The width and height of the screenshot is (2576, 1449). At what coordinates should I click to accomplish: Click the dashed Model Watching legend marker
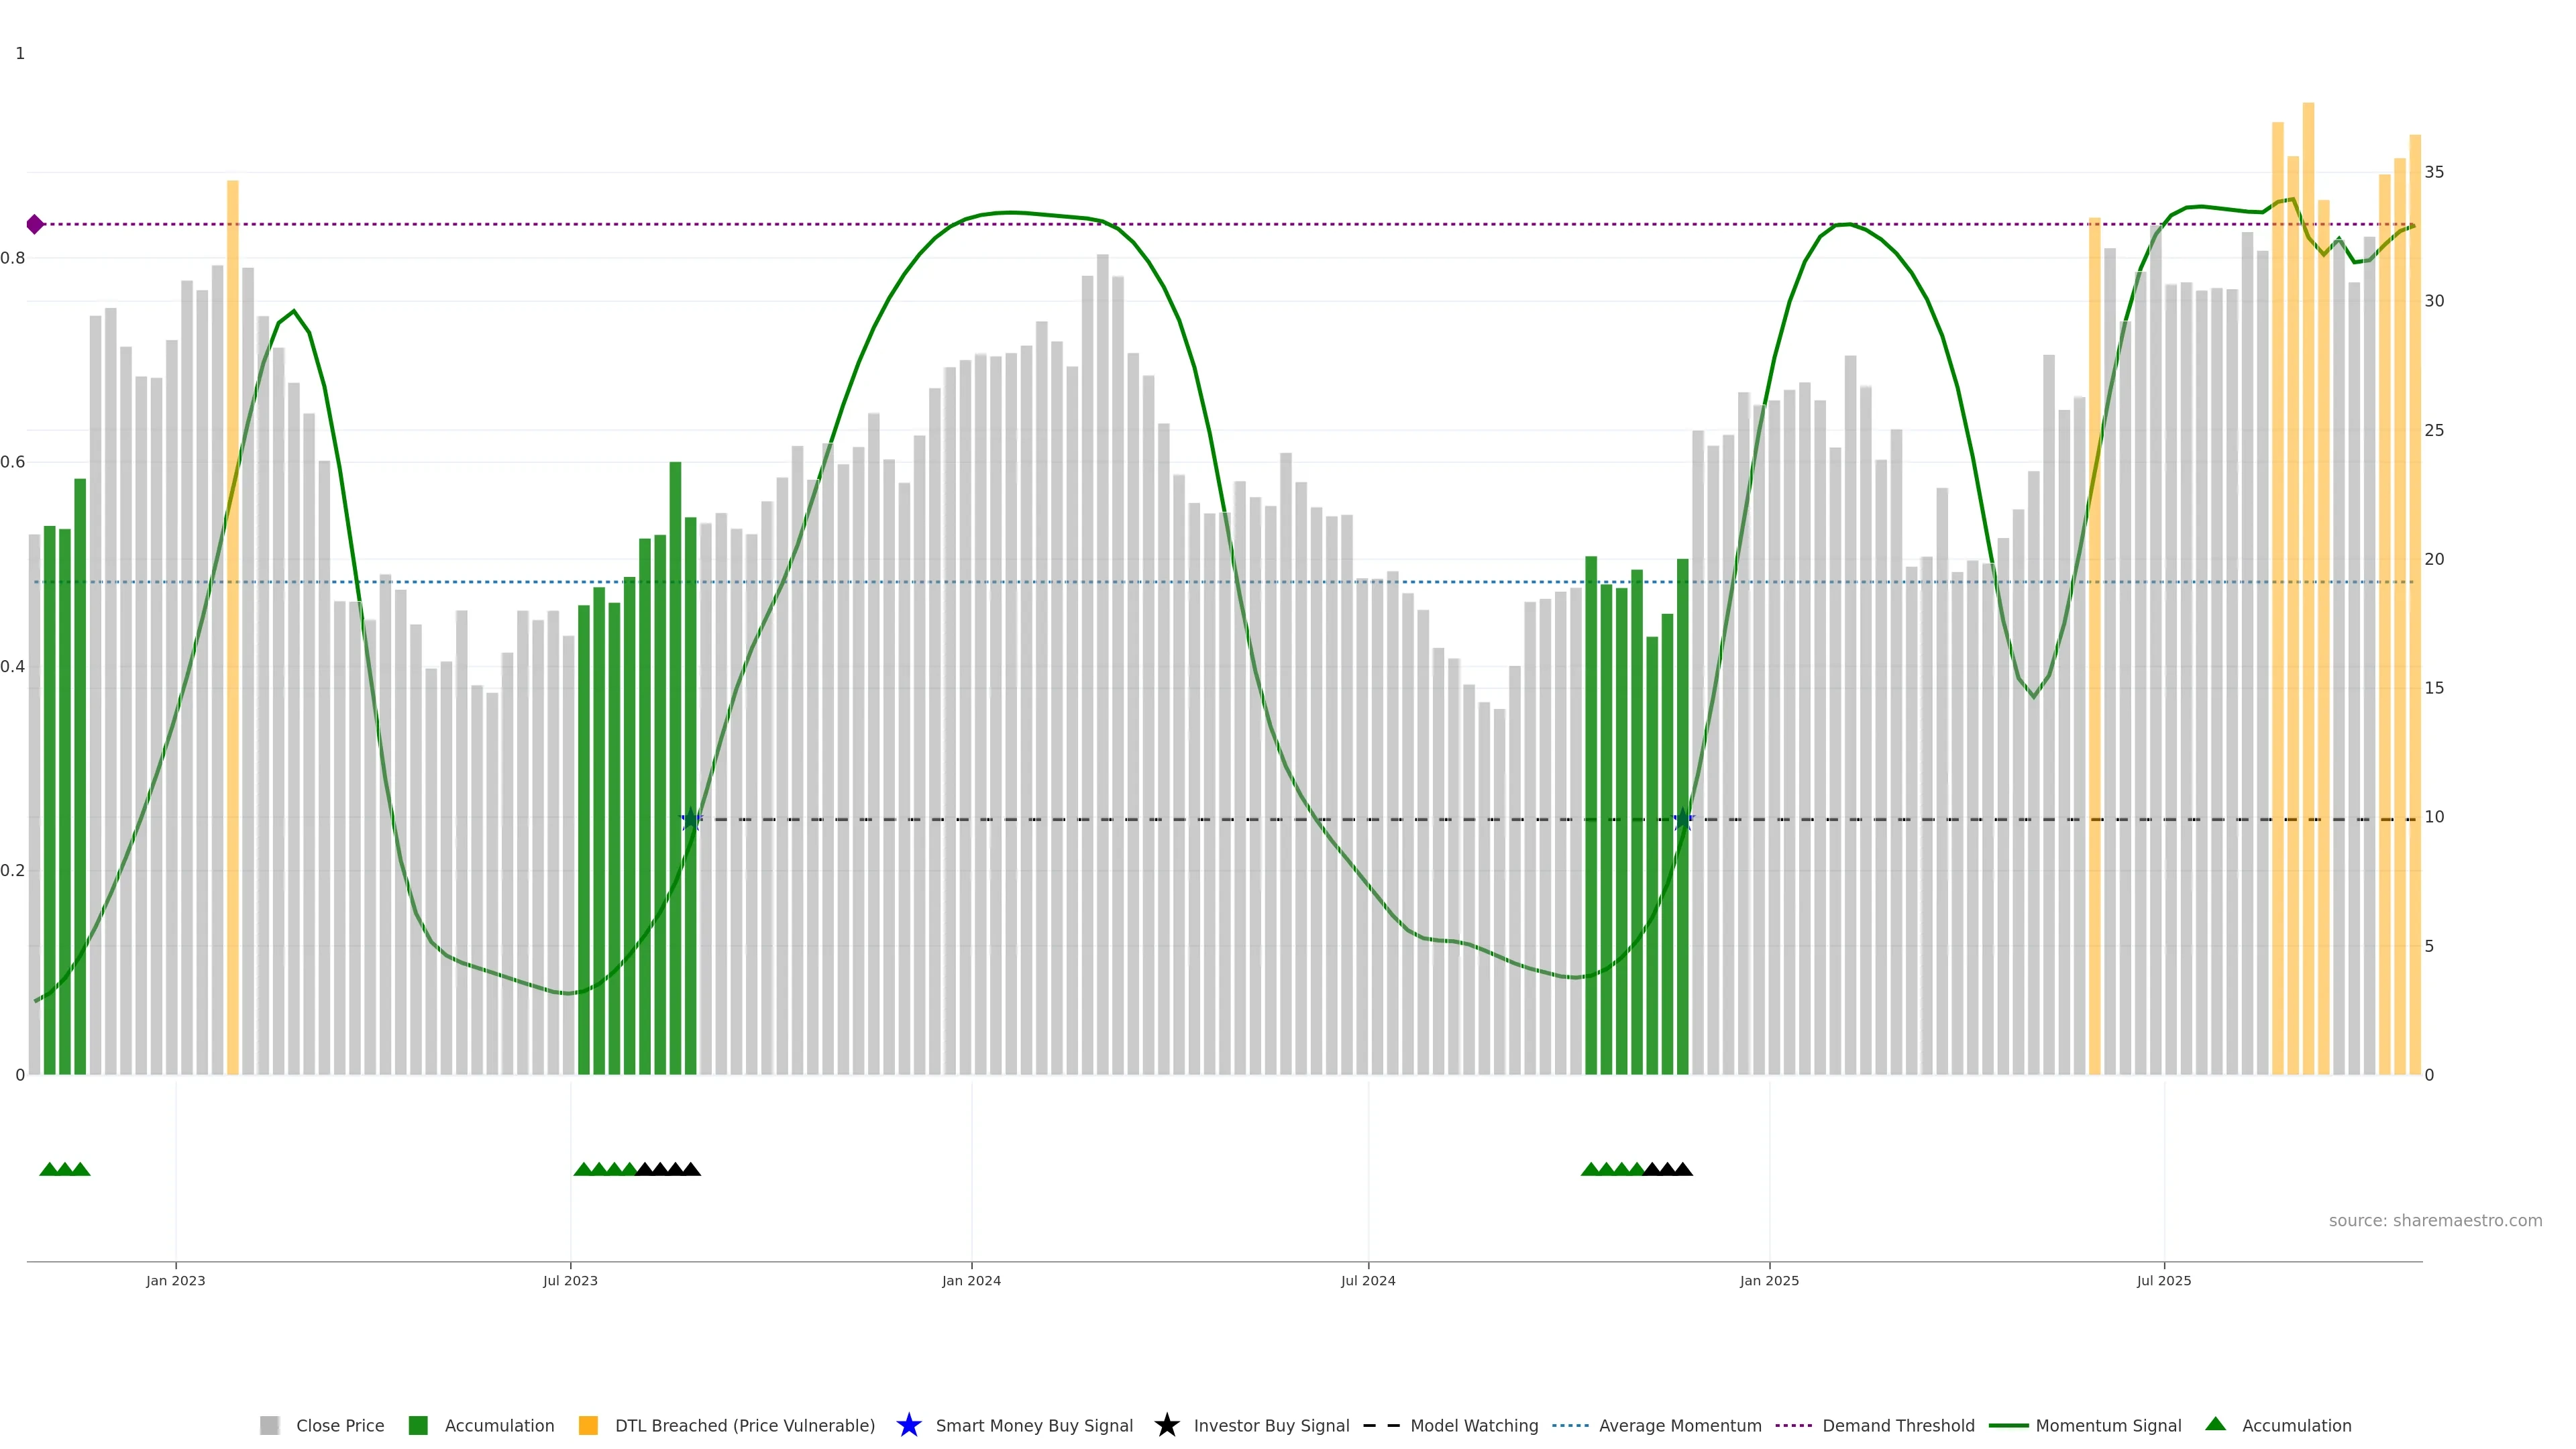1381,1425
